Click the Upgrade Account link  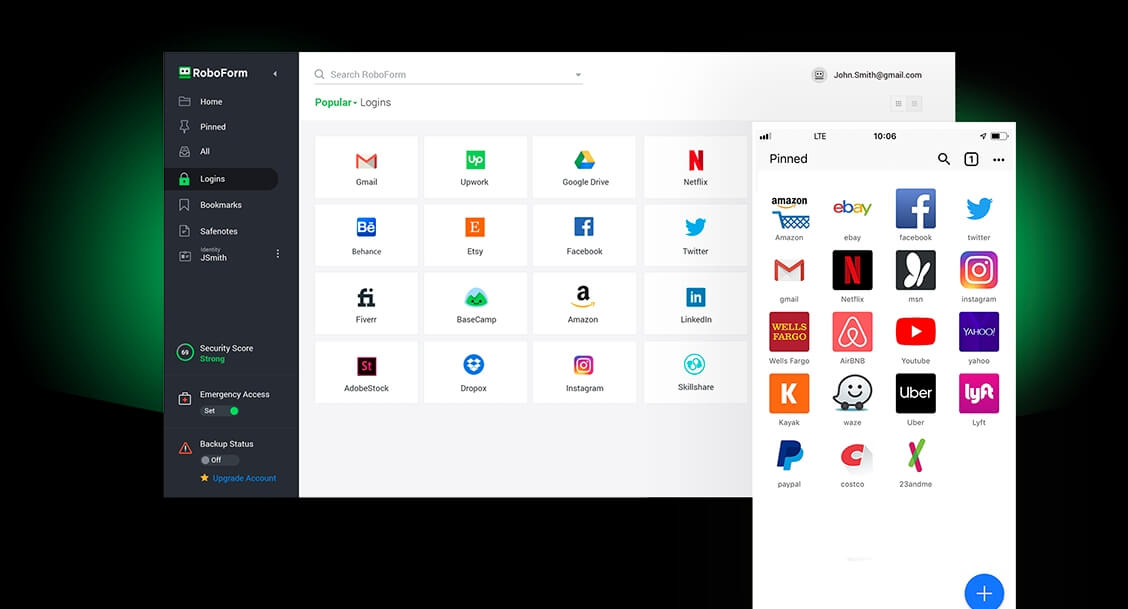click(x=244, y=478)
